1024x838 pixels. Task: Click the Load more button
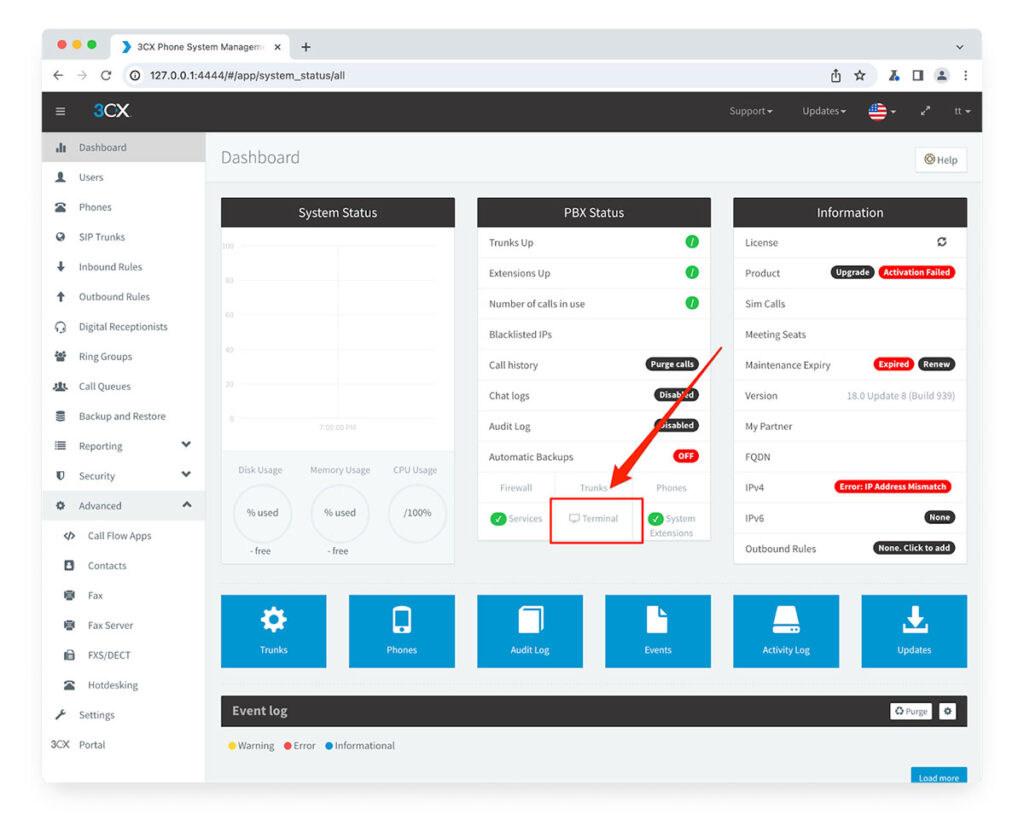(938, 775)
